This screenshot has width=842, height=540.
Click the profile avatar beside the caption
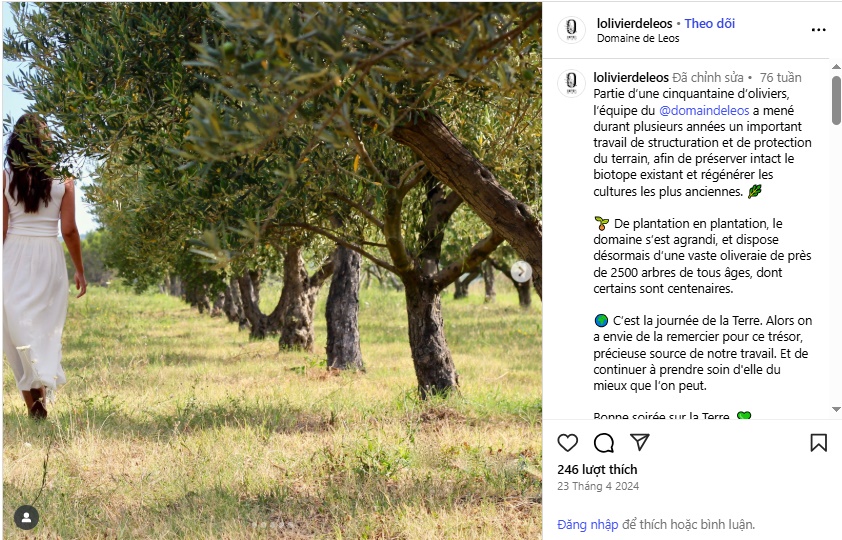tap(571, 82)
